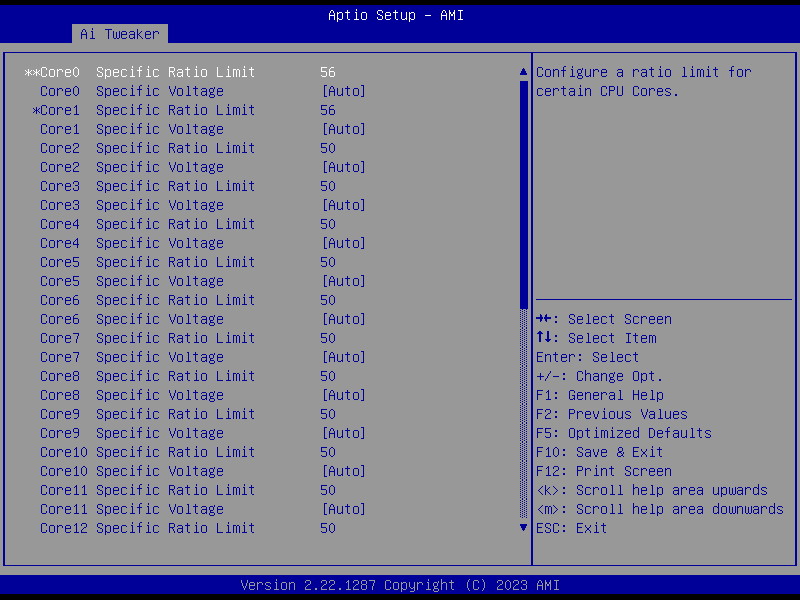The height and width of the screenshot is (600, 800).
Task: Edit Core2 ratio limit value 50
Action: pyautogui.click(x=328, y=148)
